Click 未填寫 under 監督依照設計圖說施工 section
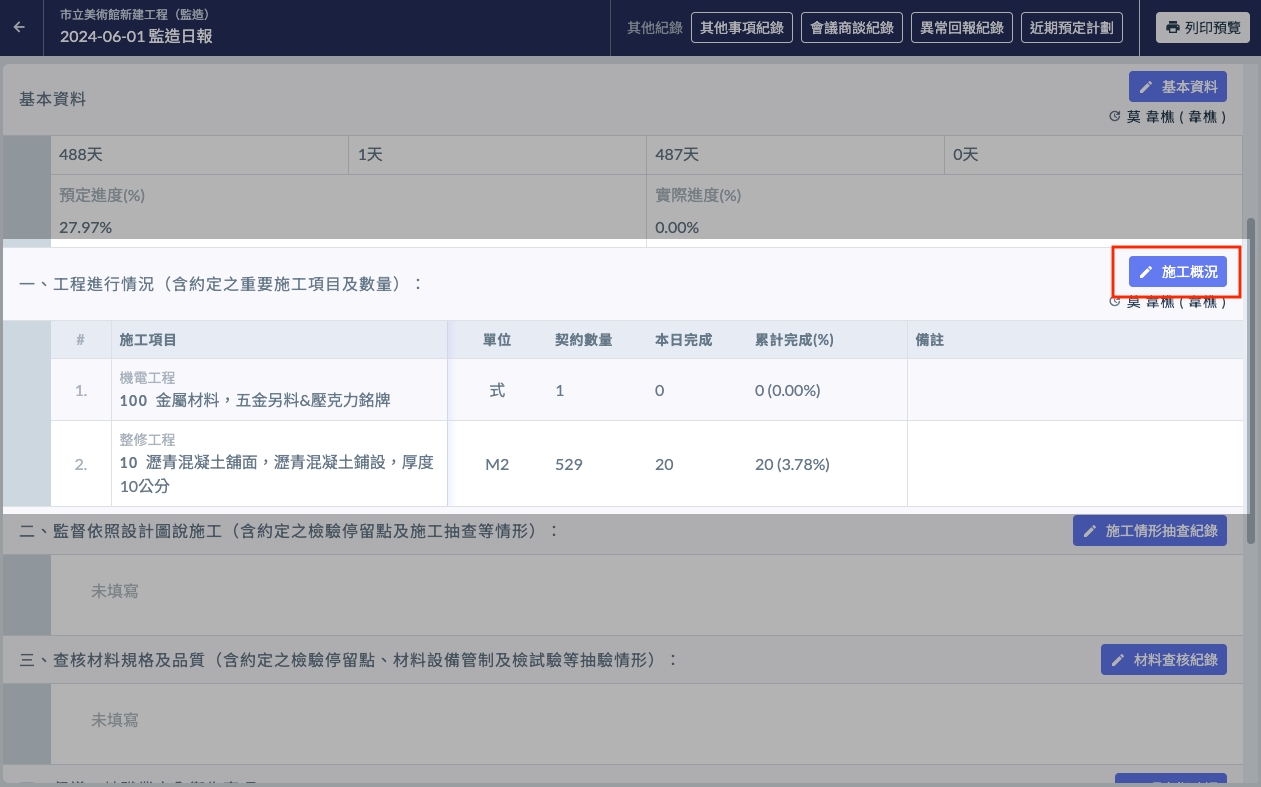Viewport: 1261px width, 787px height. point(115,592)
